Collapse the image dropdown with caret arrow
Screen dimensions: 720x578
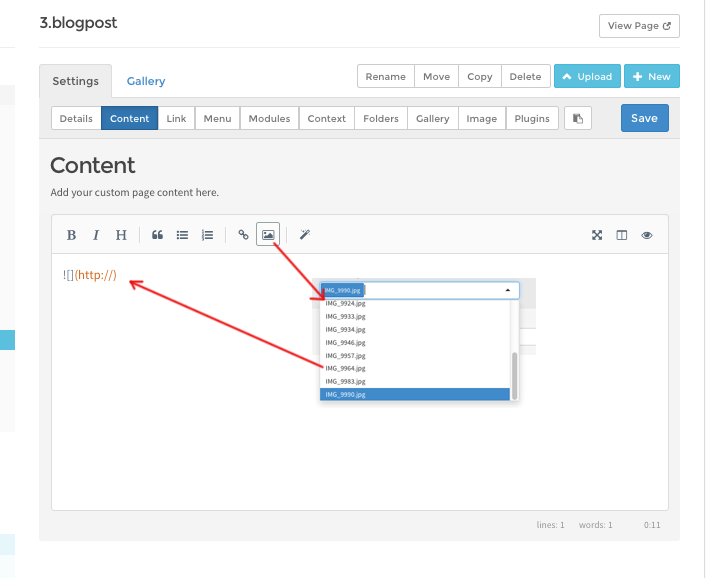[x=508, y=290]
